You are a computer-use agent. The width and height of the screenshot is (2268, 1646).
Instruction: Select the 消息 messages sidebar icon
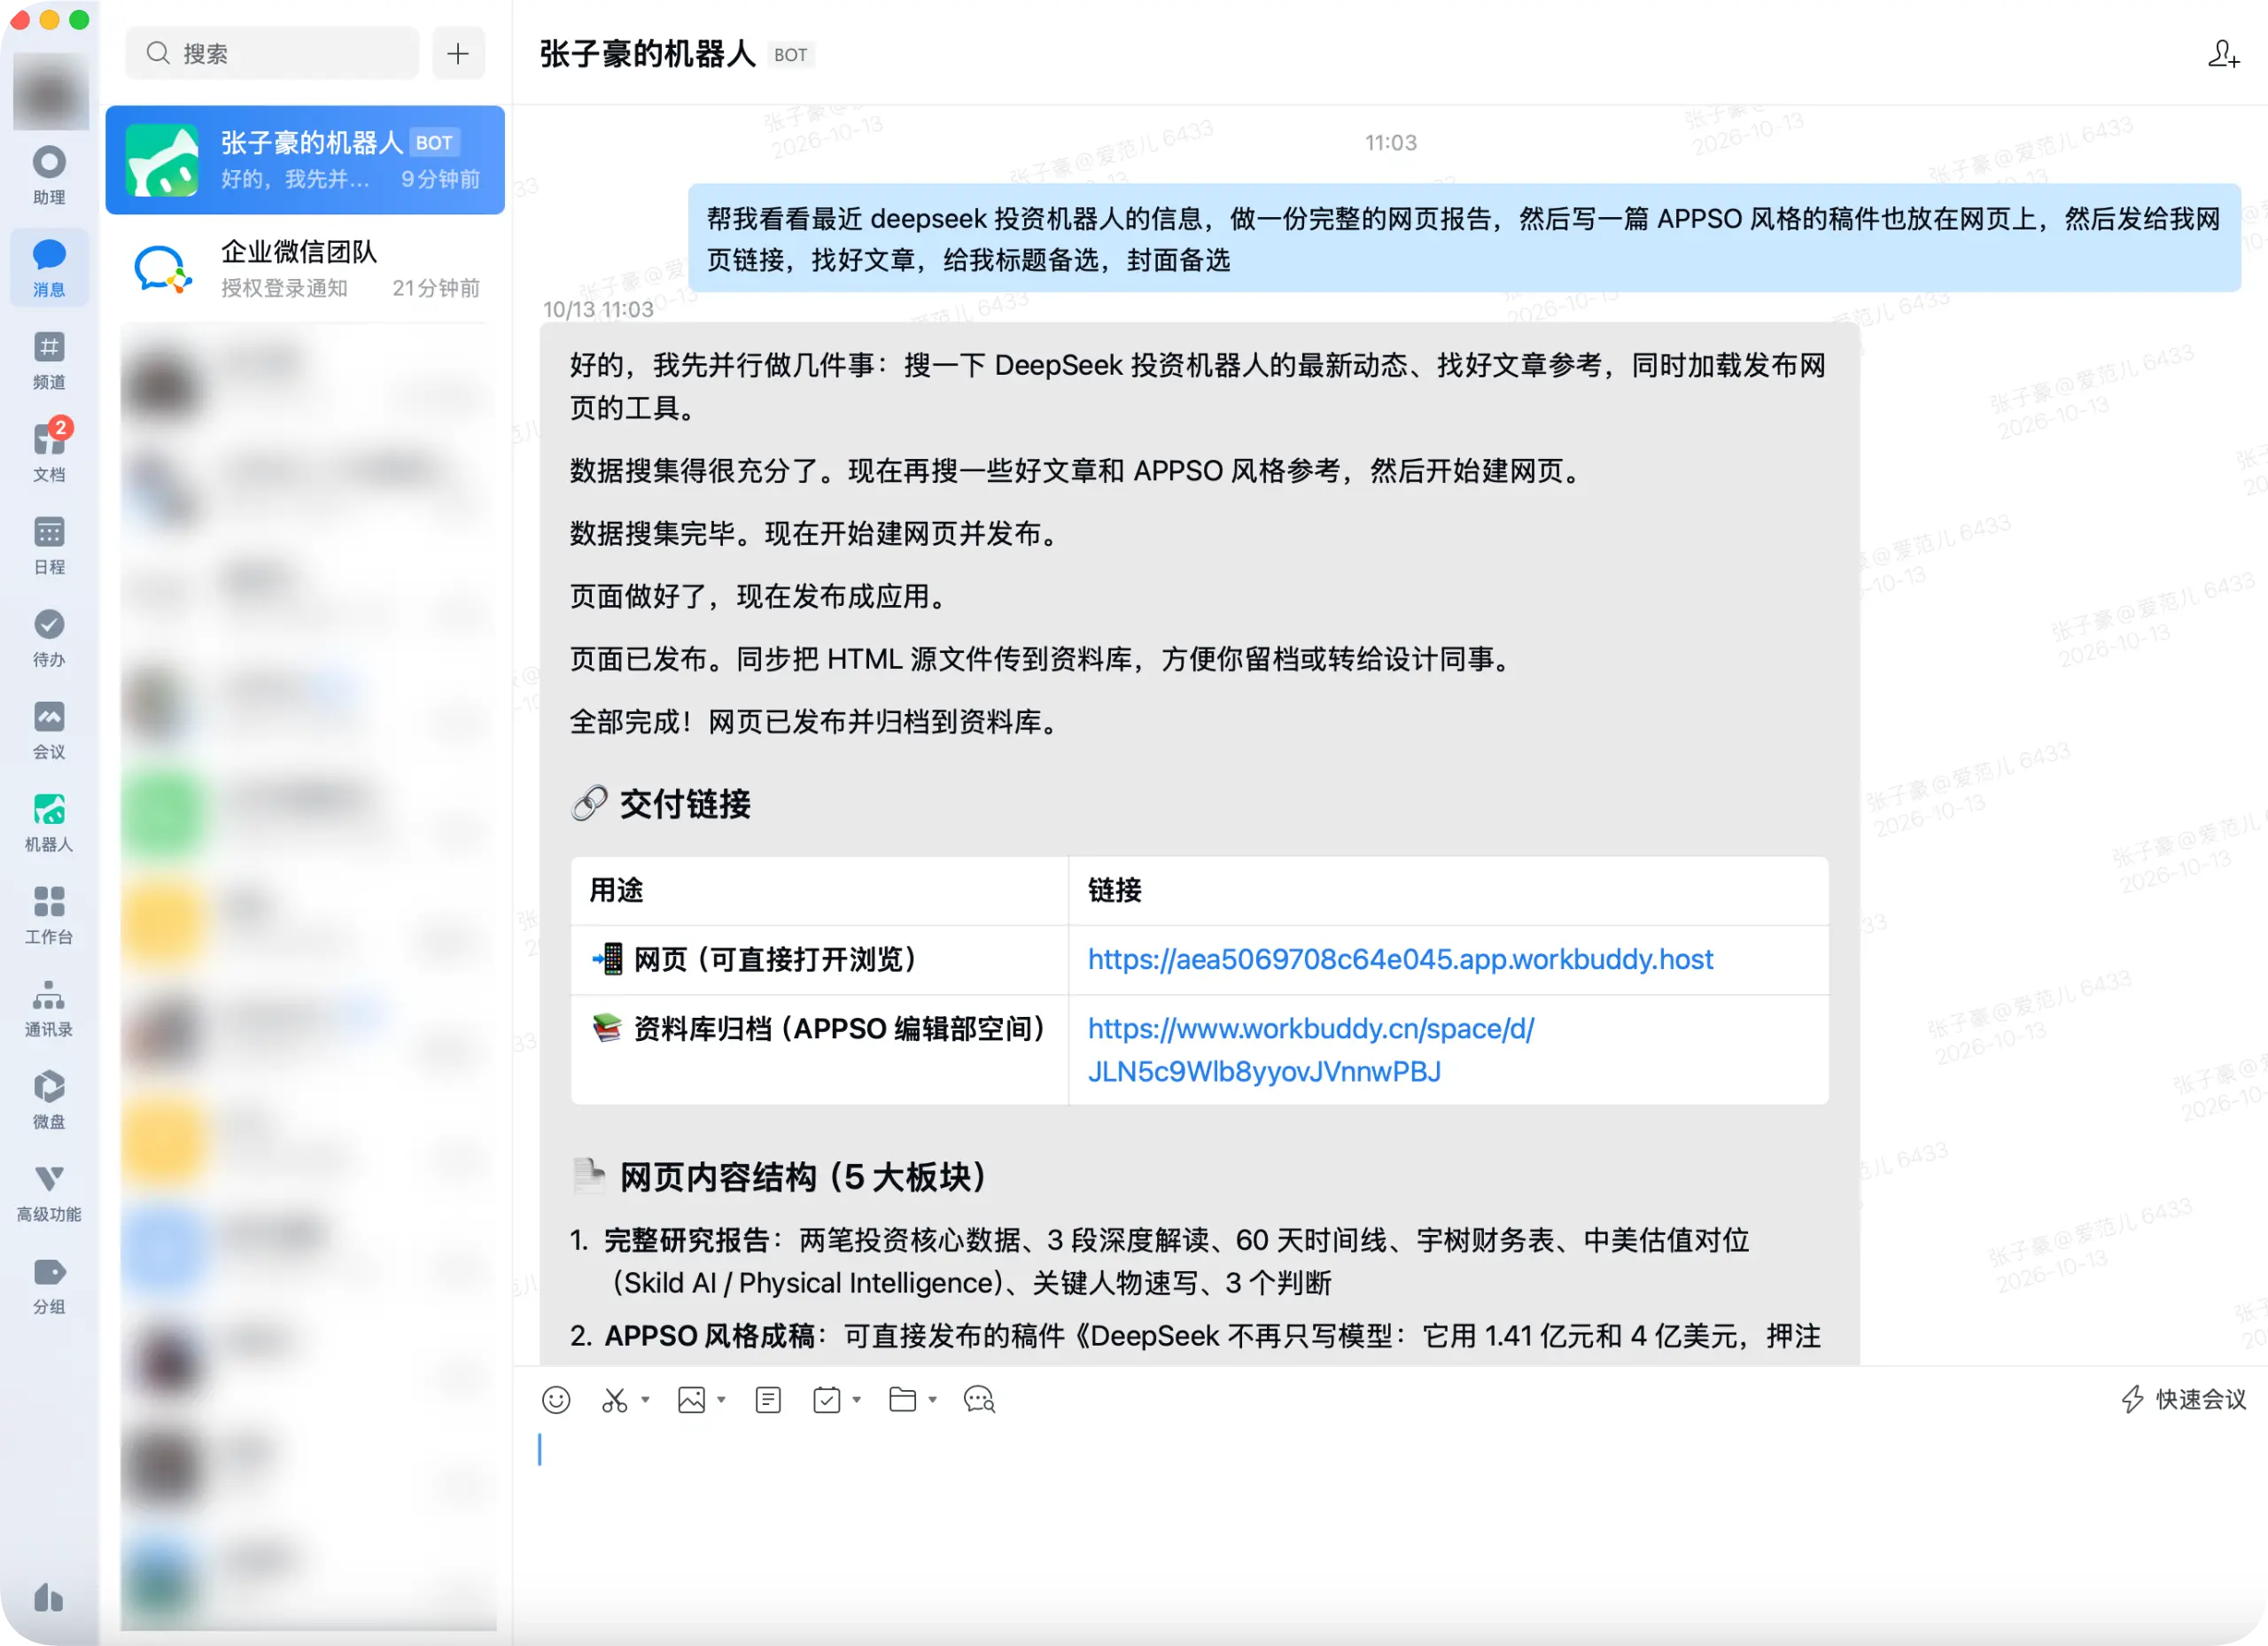[x=49, y=267]
